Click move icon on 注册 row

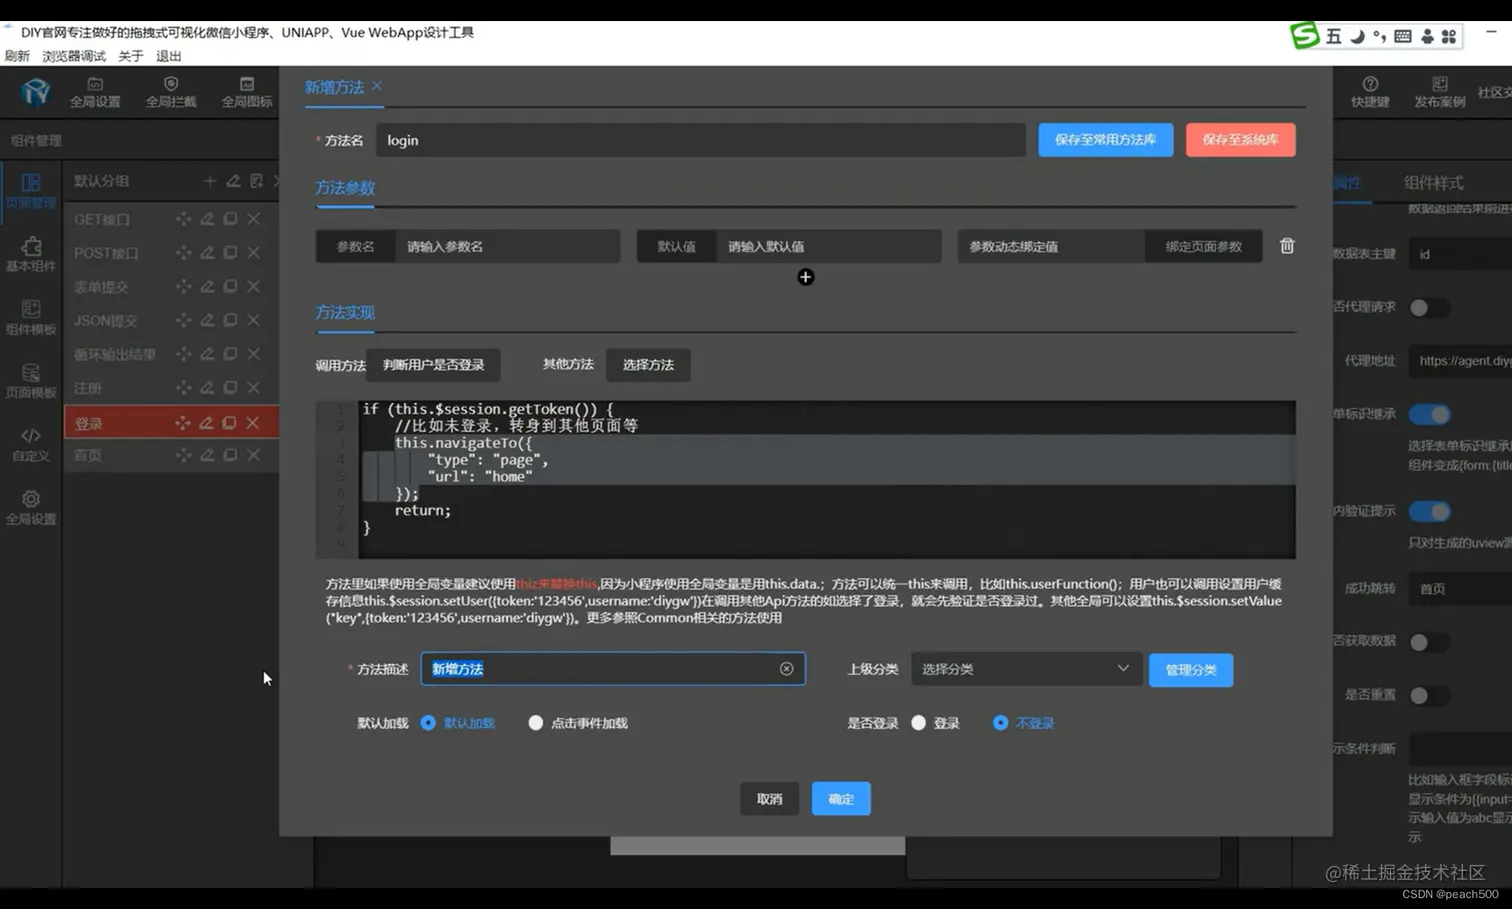click(x=183, y=387)
